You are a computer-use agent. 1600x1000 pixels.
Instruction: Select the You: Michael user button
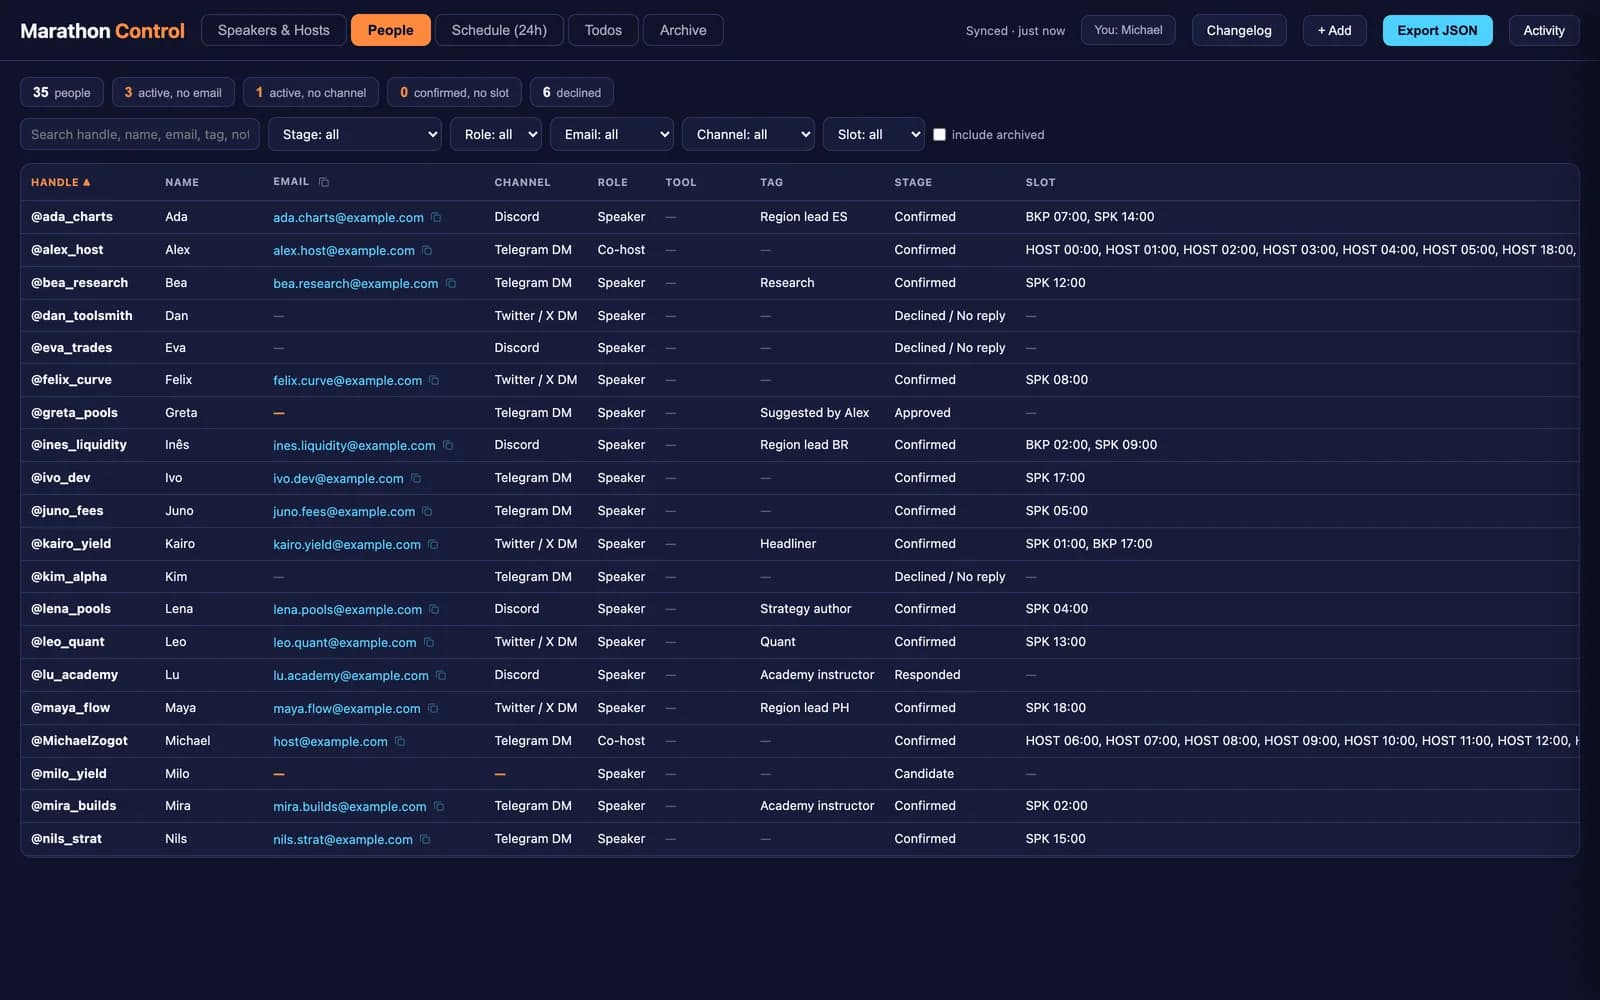[x=1128, y=30]
